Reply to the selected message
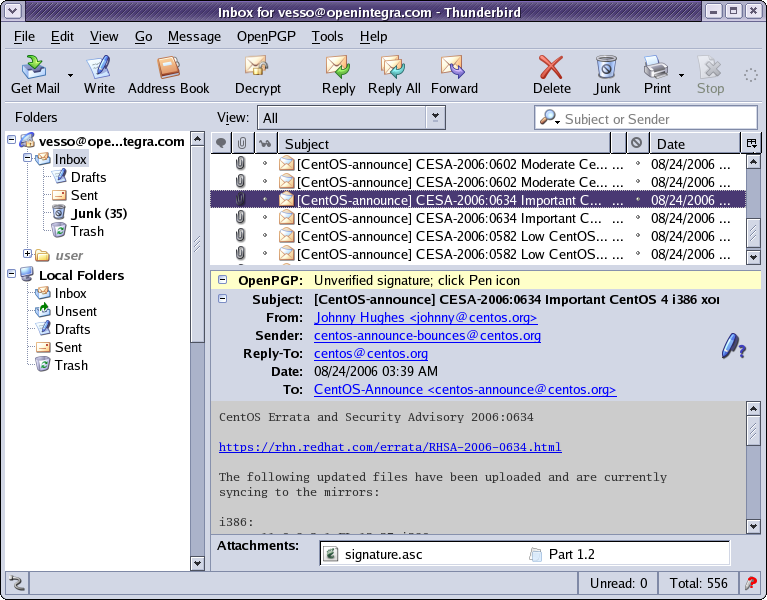This screenshot has width=767, height=600. 338,74
